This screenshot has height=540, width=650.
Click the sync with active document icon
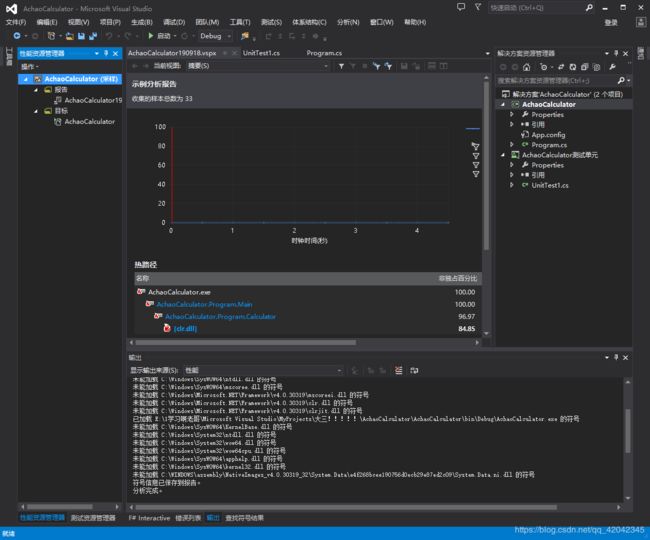[561, 67]
